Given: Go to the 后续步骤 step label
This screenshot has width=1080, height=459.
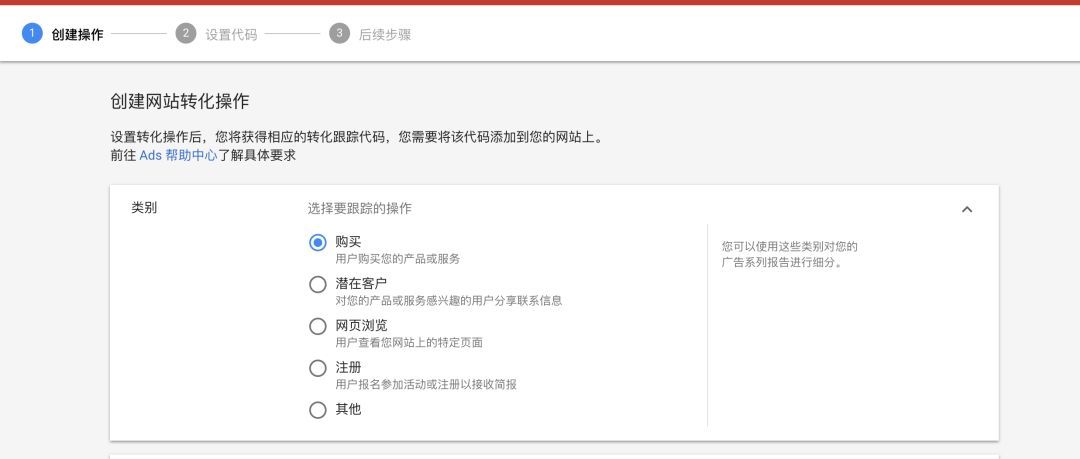Looking at the screenshot, I should coord(385,34).
